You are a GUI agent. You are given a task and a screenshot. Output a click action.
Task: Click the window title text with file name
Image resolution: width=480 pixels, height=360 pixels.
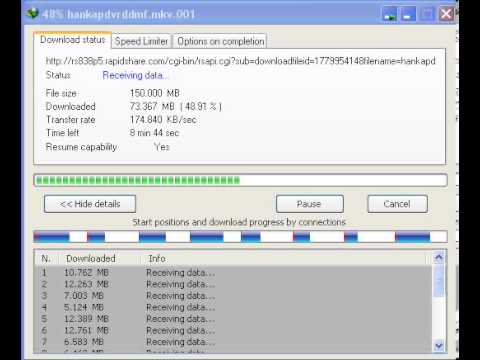coord(119,14)
